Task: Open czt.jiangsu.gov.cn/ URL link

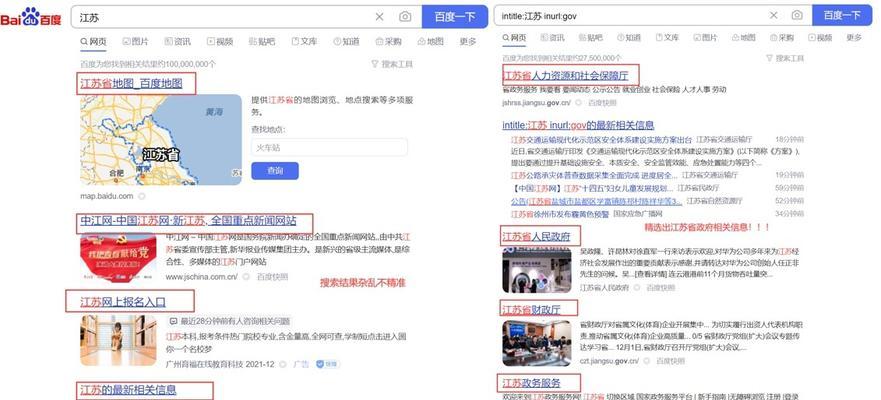Action: (x=609, y=361)
